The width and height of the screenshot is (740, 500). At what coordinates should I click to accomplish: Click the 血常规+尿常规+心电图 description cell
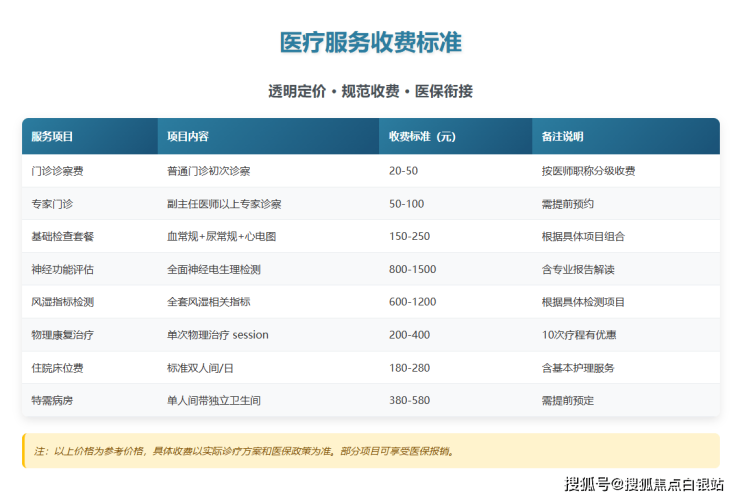(x=221, y=237)
